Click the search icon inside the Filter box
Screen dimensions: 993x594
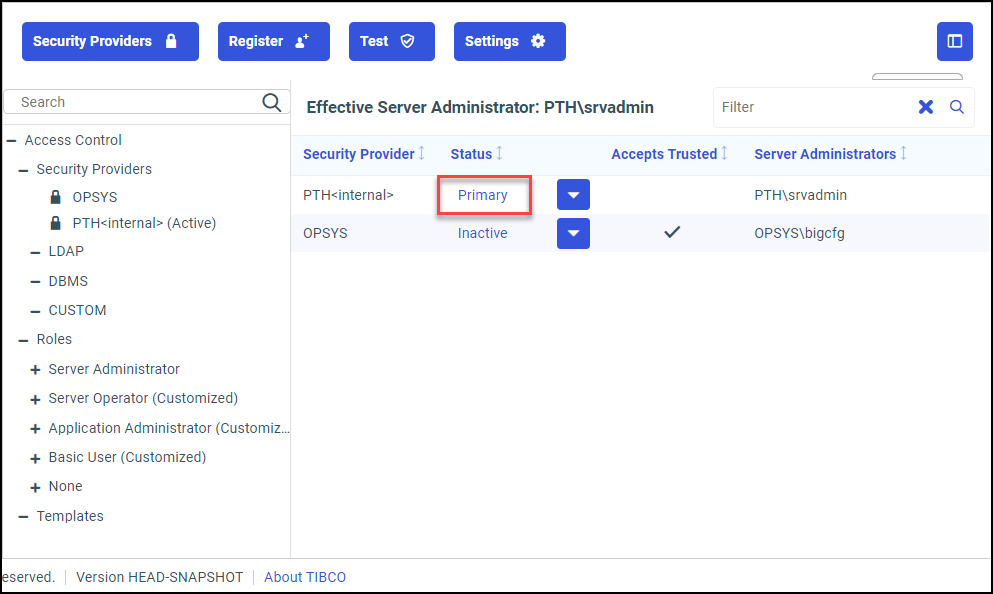[956, 107]
